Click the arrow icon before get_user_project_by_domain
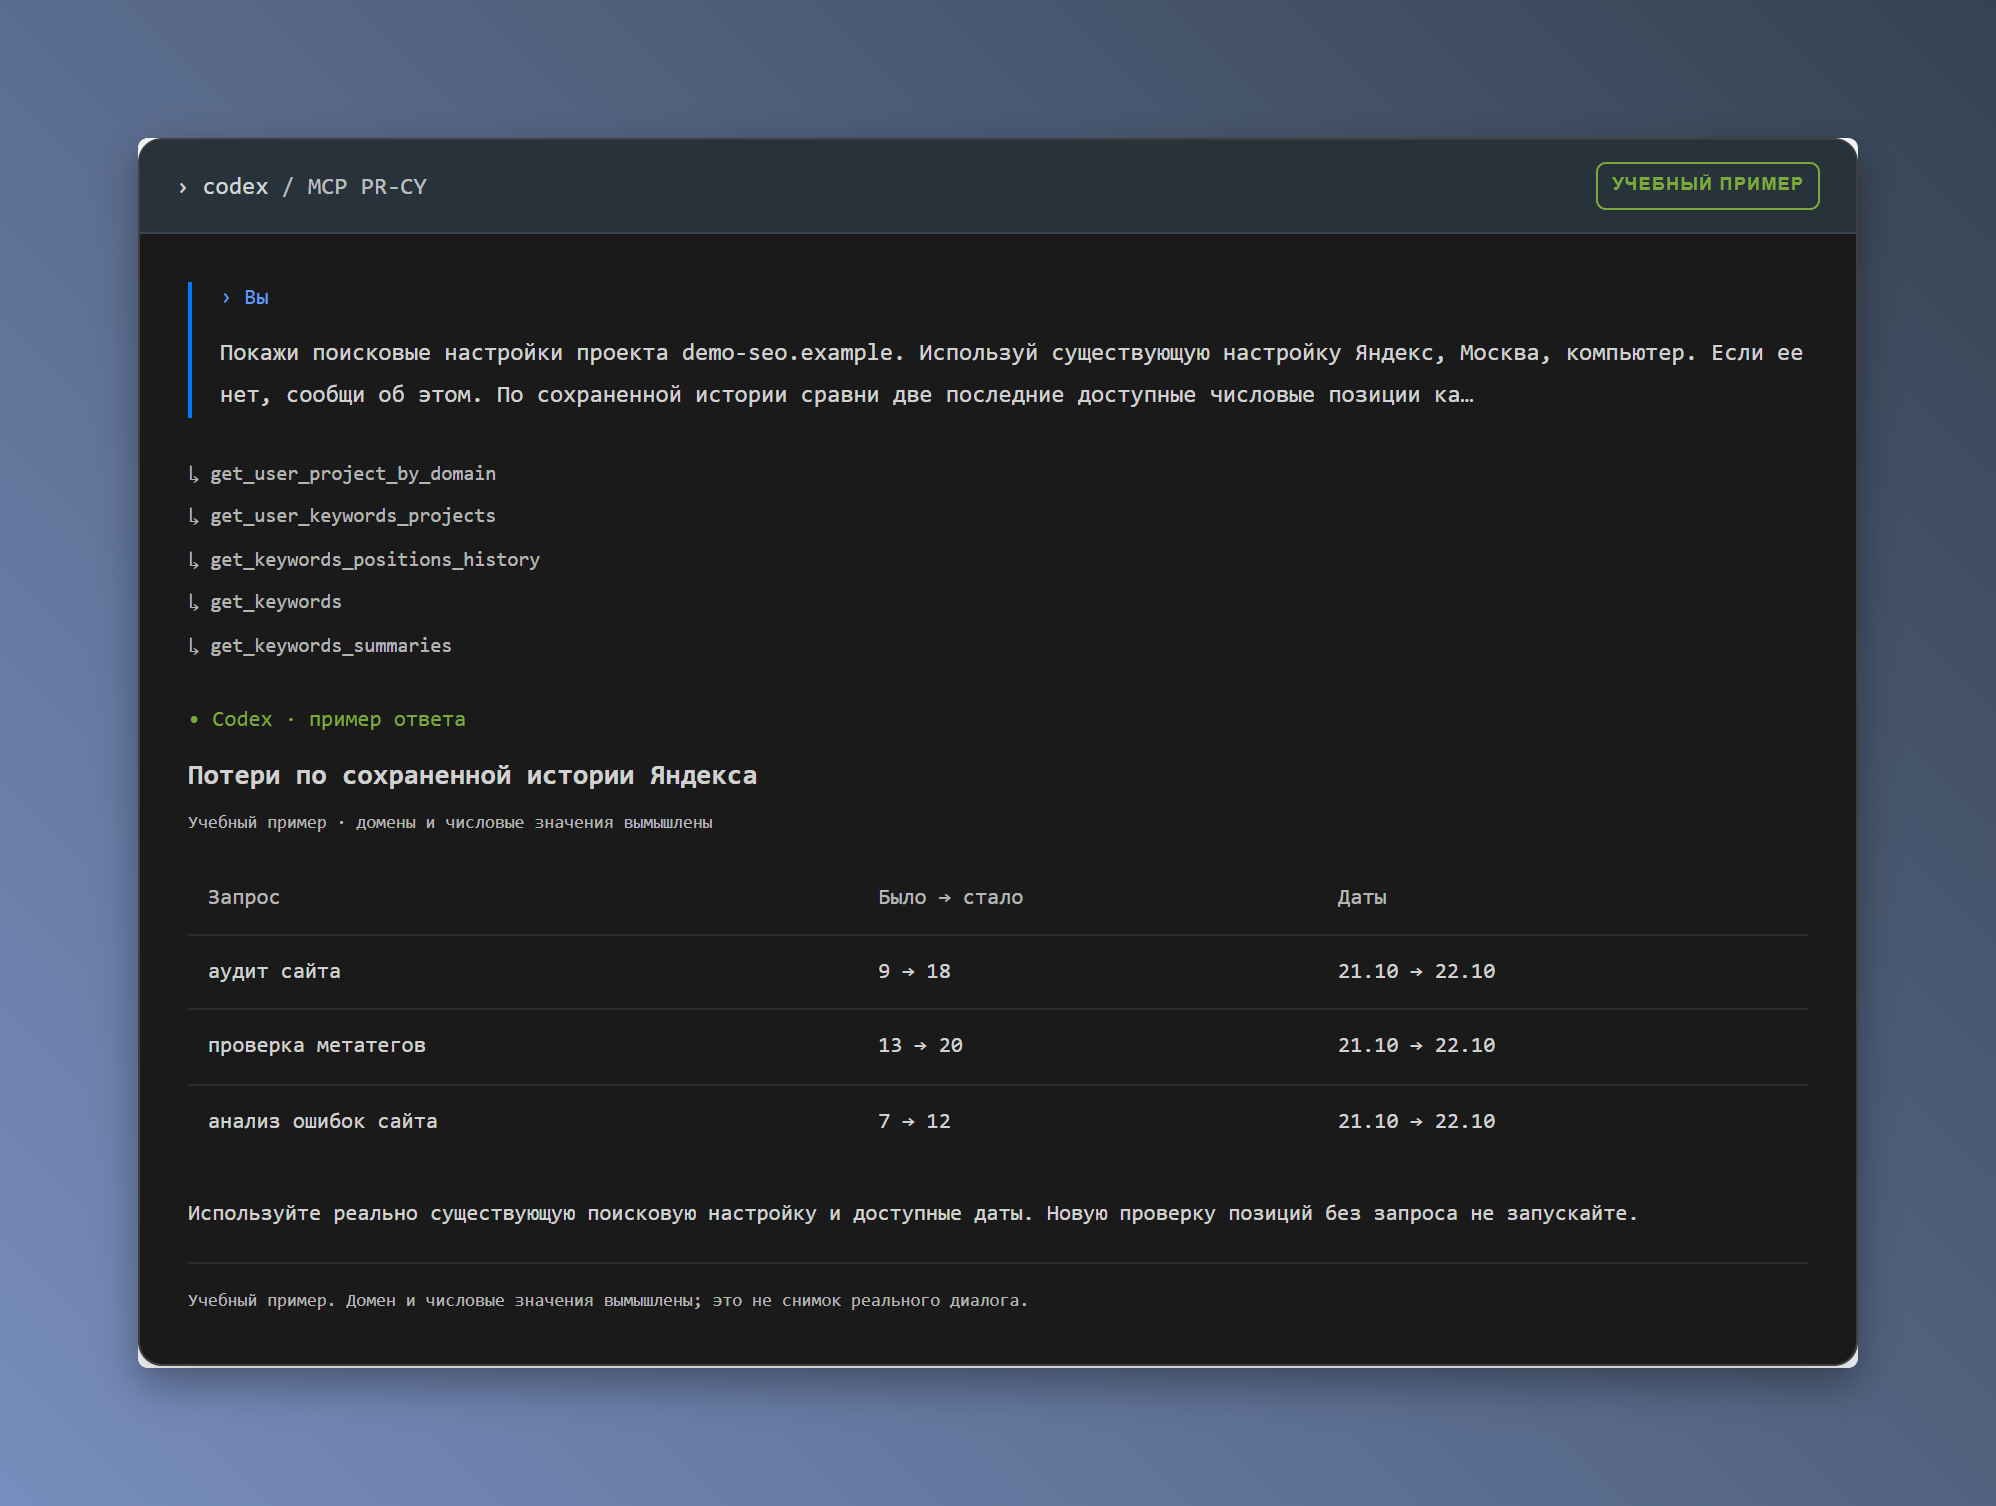This screenshot has height=1506, width=1996. (x=194, y=474)
